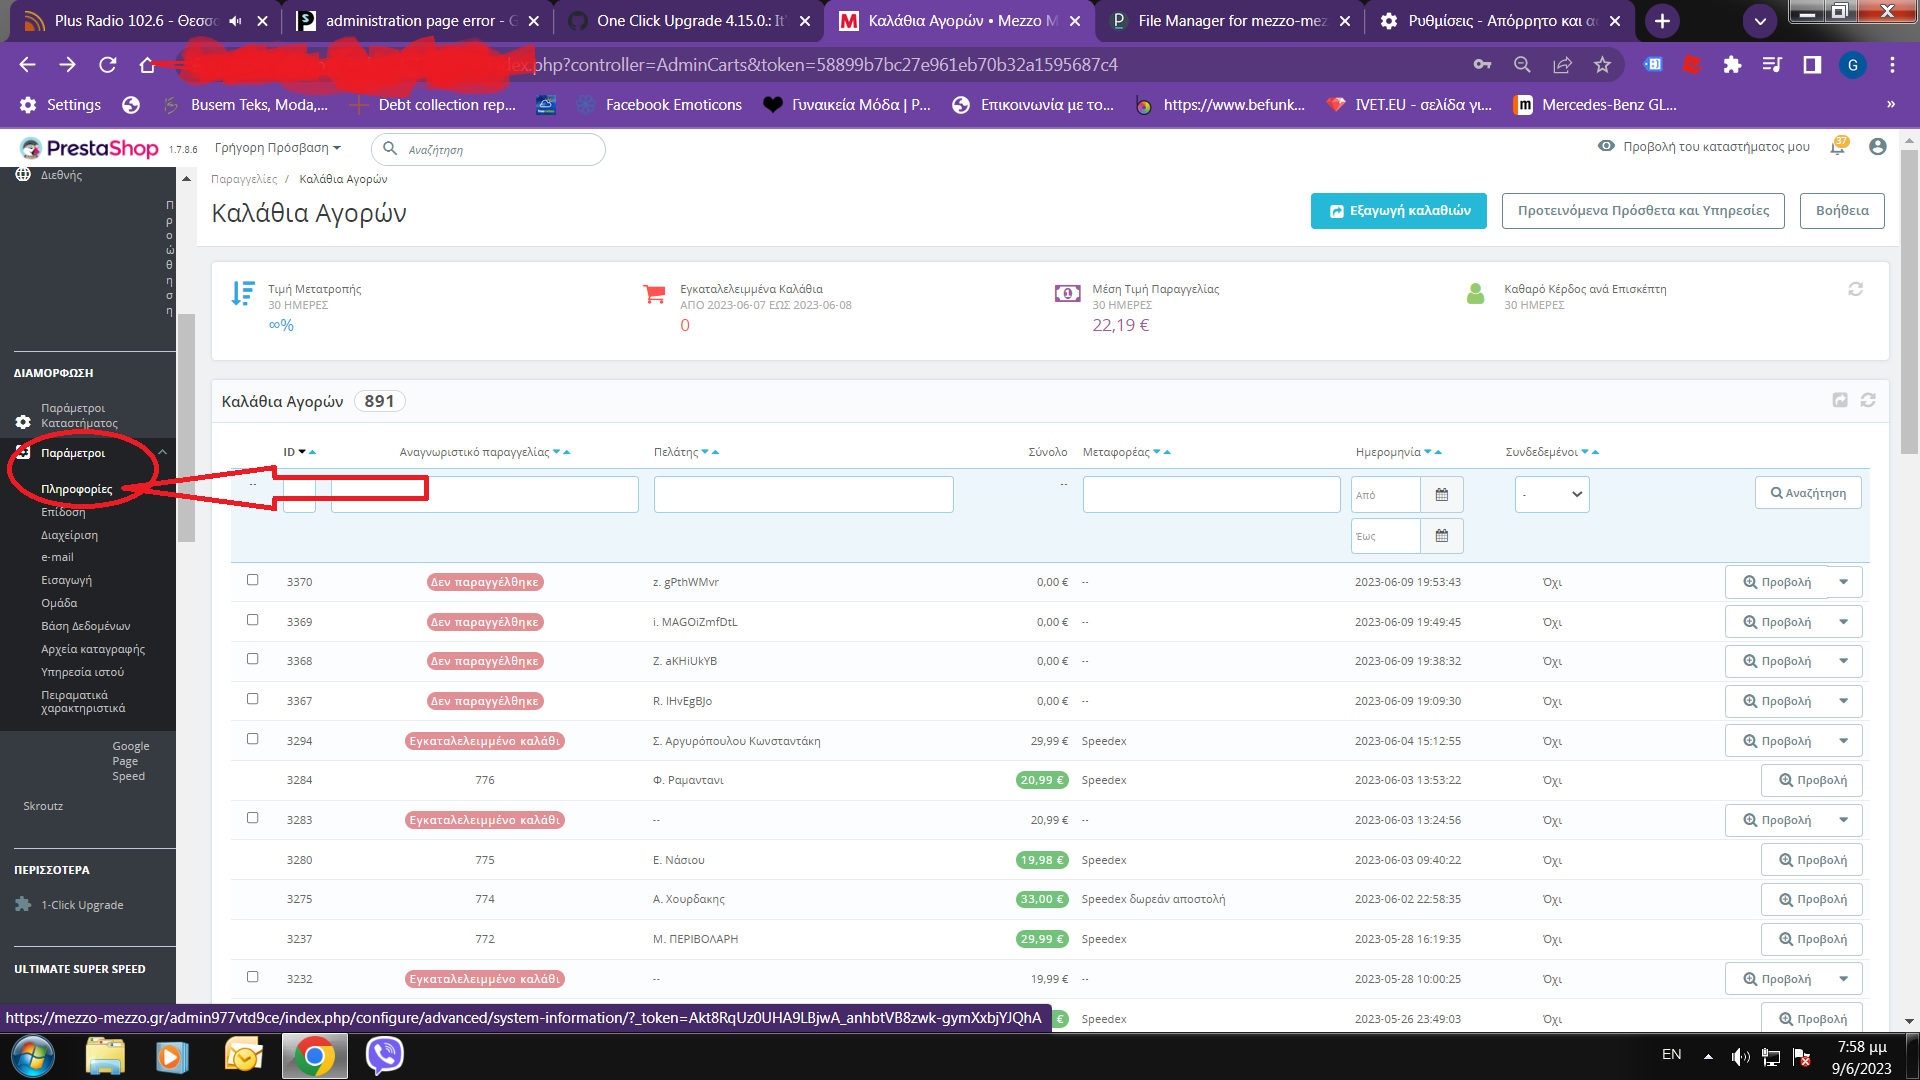The width and height of the screenshot is (1920, 1080).
Task: Click the Εξαγωγή καλαθιών button
Action: click(1398, 211)
